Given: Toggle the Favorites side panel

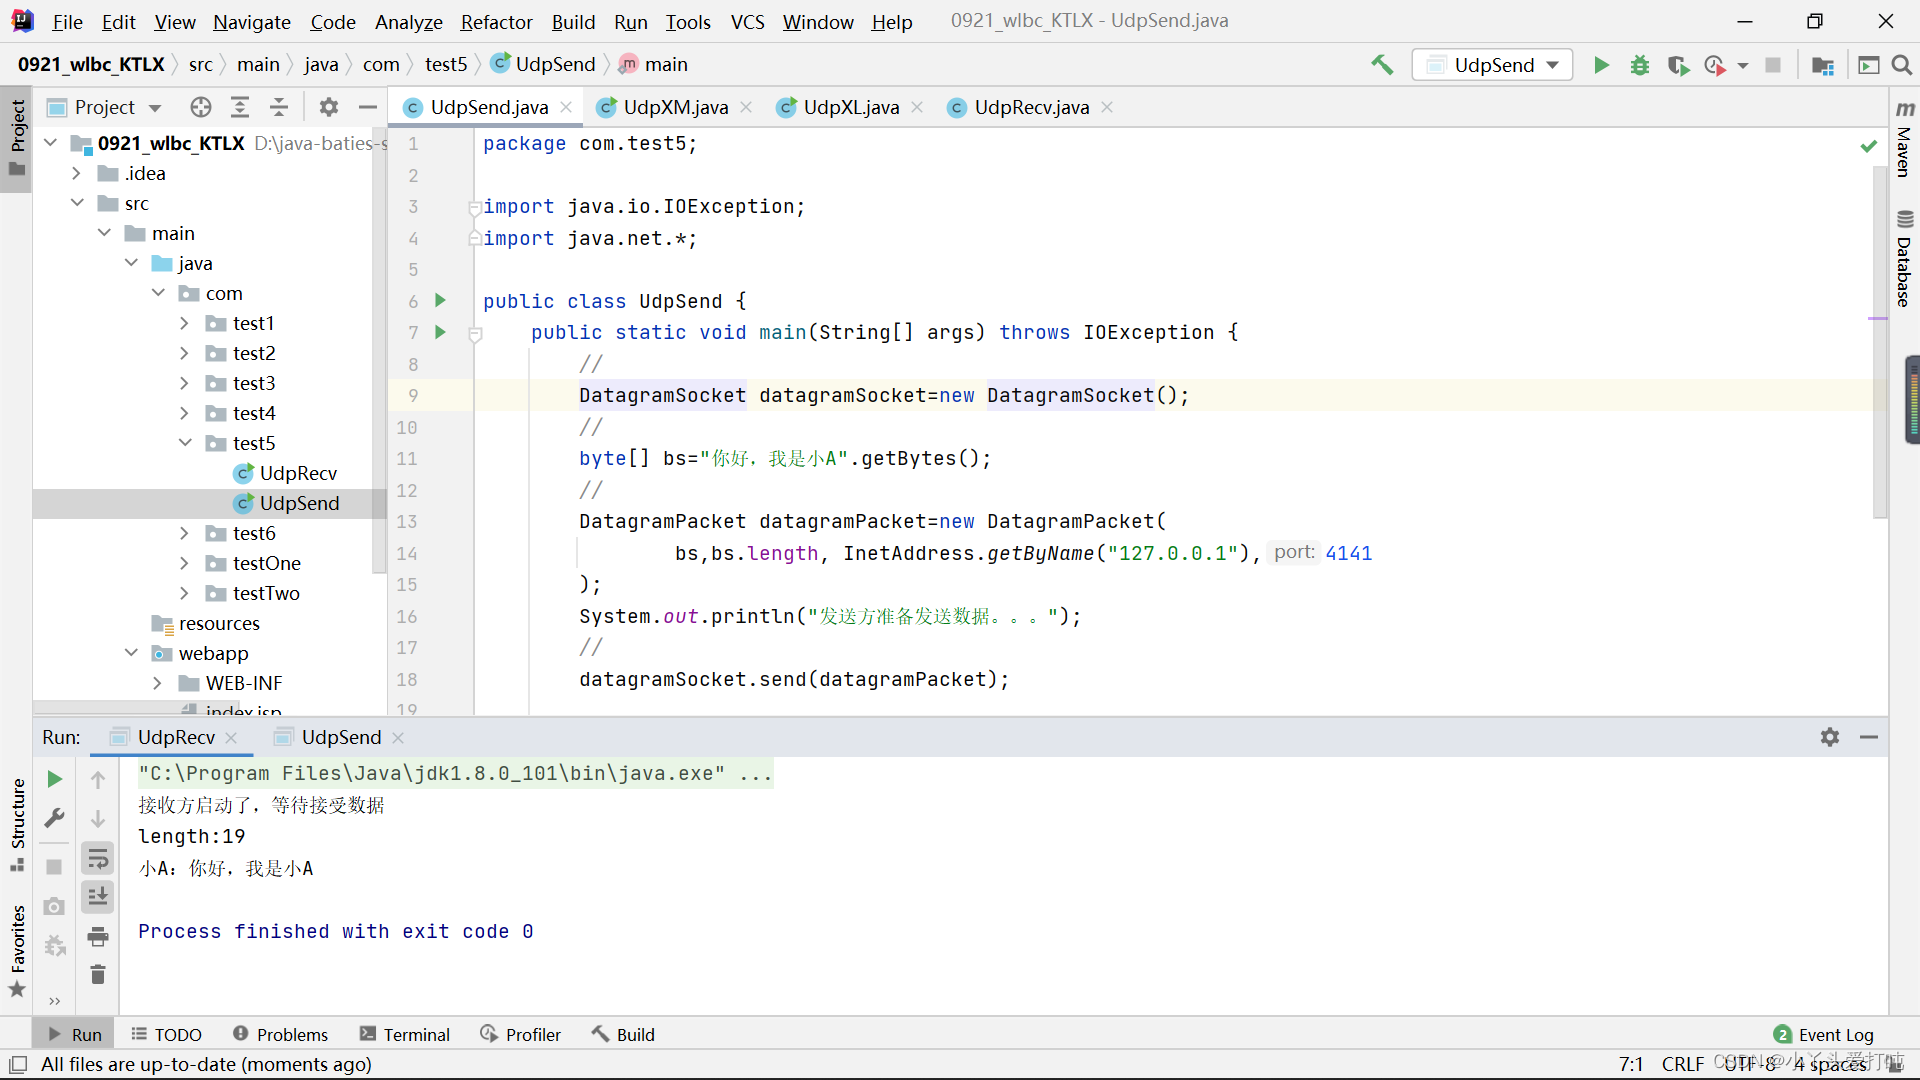Looking at the screenshot, I should tap(17, 950).
